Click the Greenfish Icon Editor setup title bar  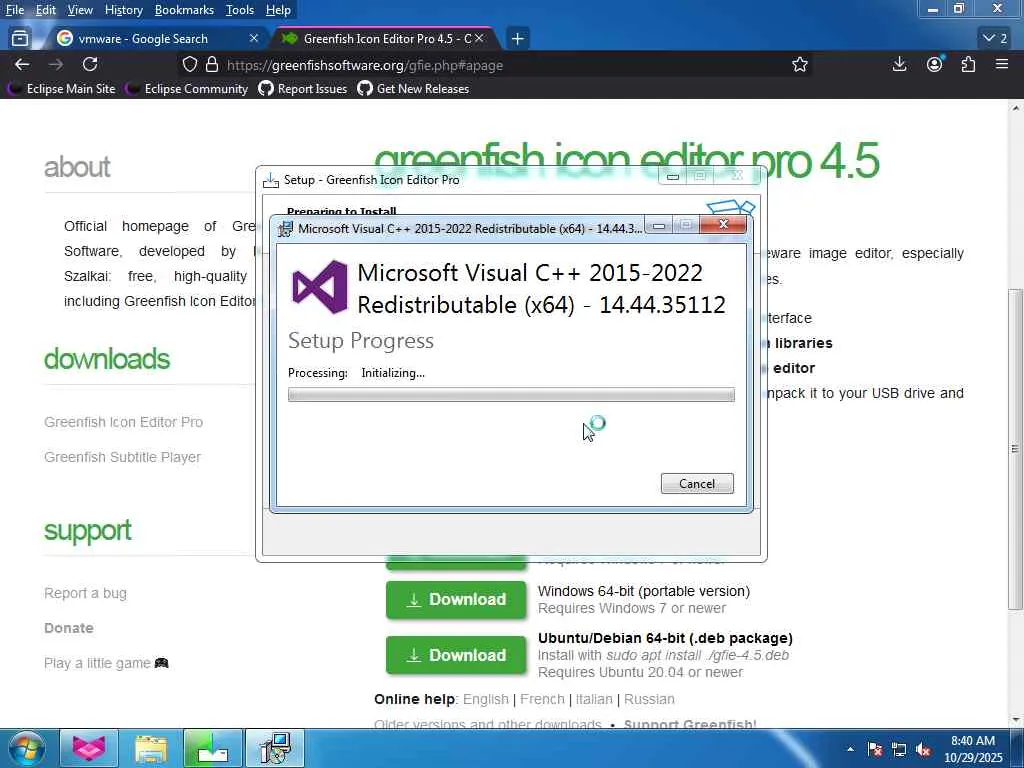pyautogui.click(x=457, y=180)
